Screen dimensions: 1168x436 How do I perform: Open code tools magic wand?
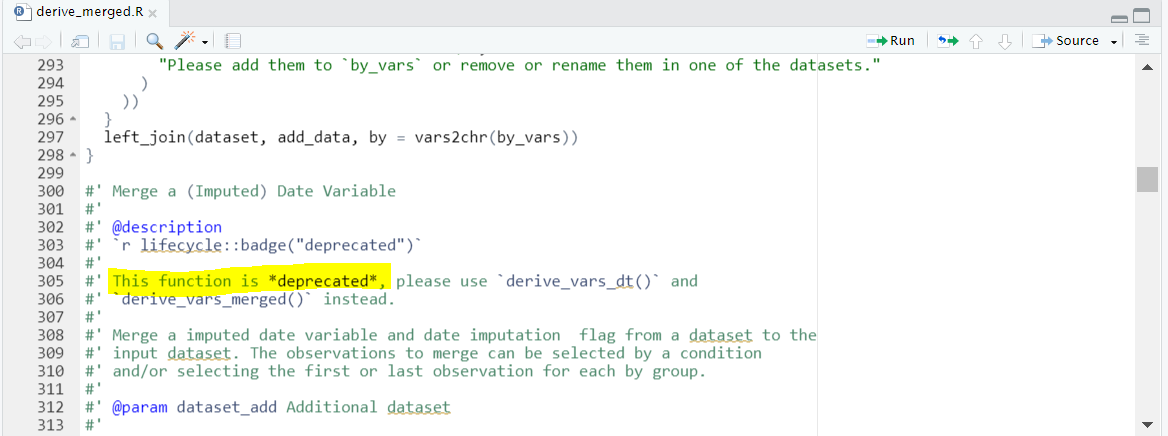[184, 41]
